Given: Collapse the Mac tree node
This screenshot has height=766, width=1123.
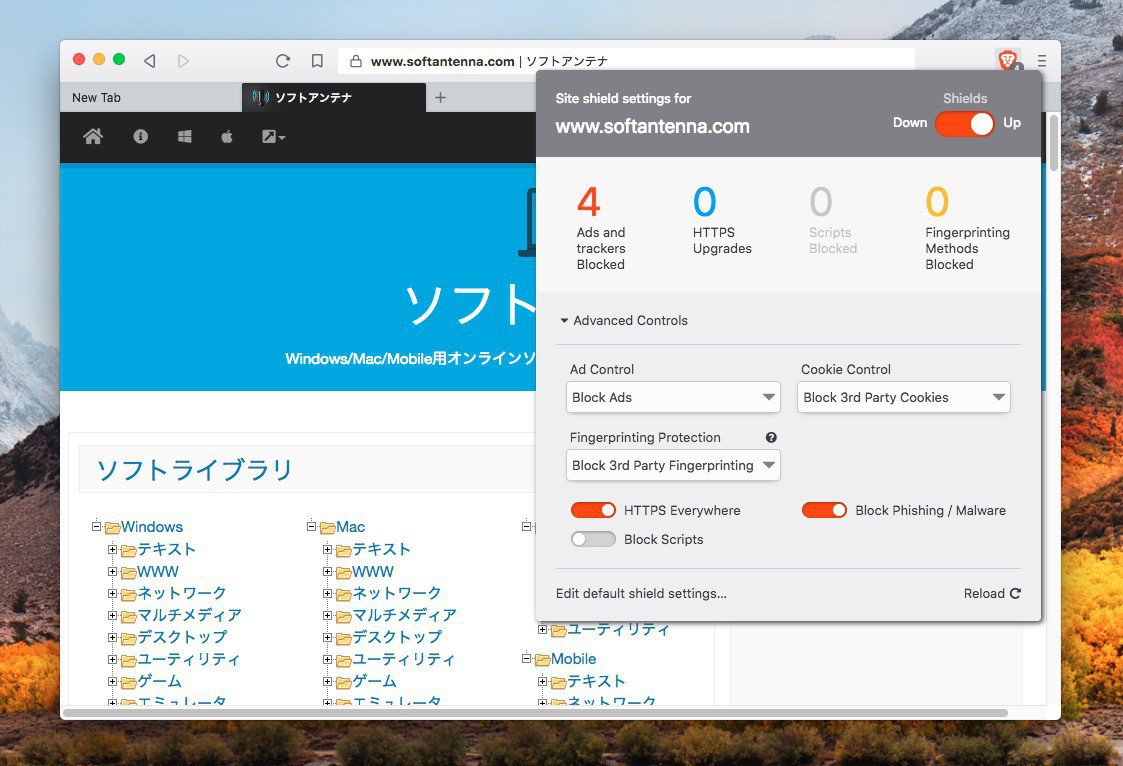Looking at the screenshot, I should coord(312,526).
